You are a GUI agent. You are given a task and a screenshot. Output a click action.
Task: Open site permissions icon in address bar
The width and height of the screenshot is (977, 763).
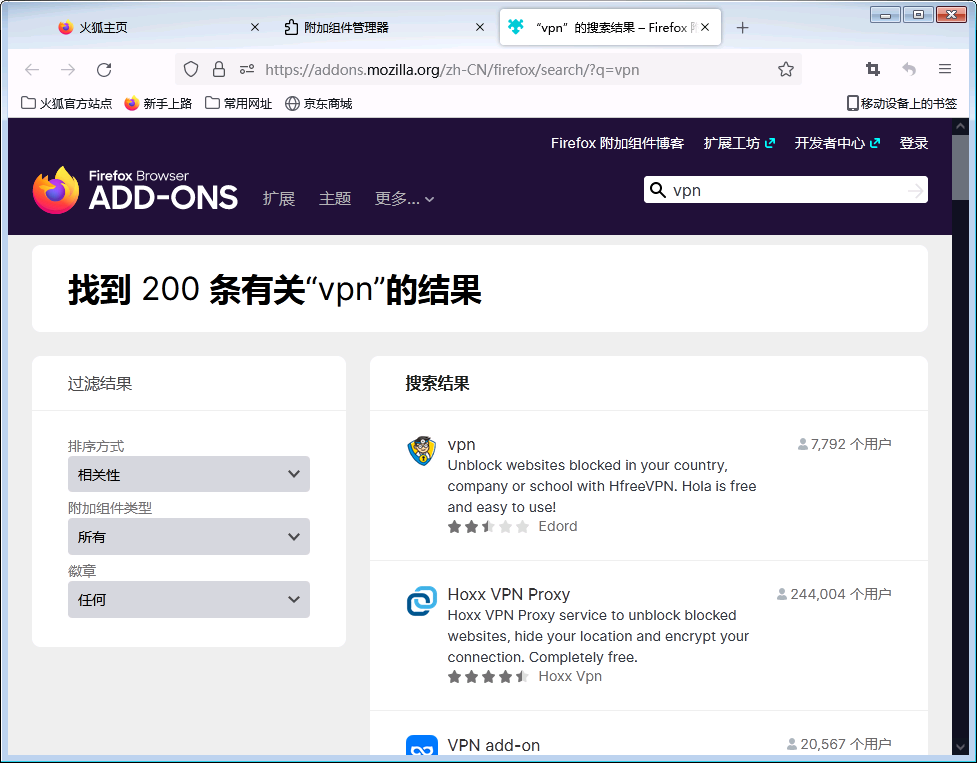[247, 69]
